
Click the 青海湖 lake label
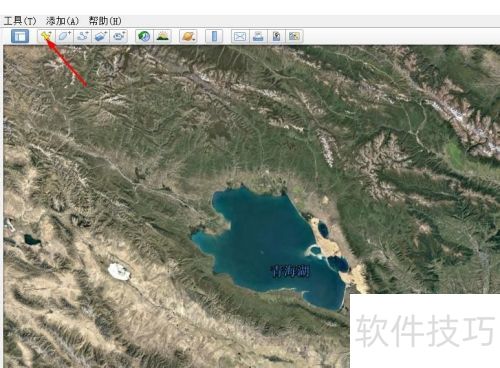point(290,271)
